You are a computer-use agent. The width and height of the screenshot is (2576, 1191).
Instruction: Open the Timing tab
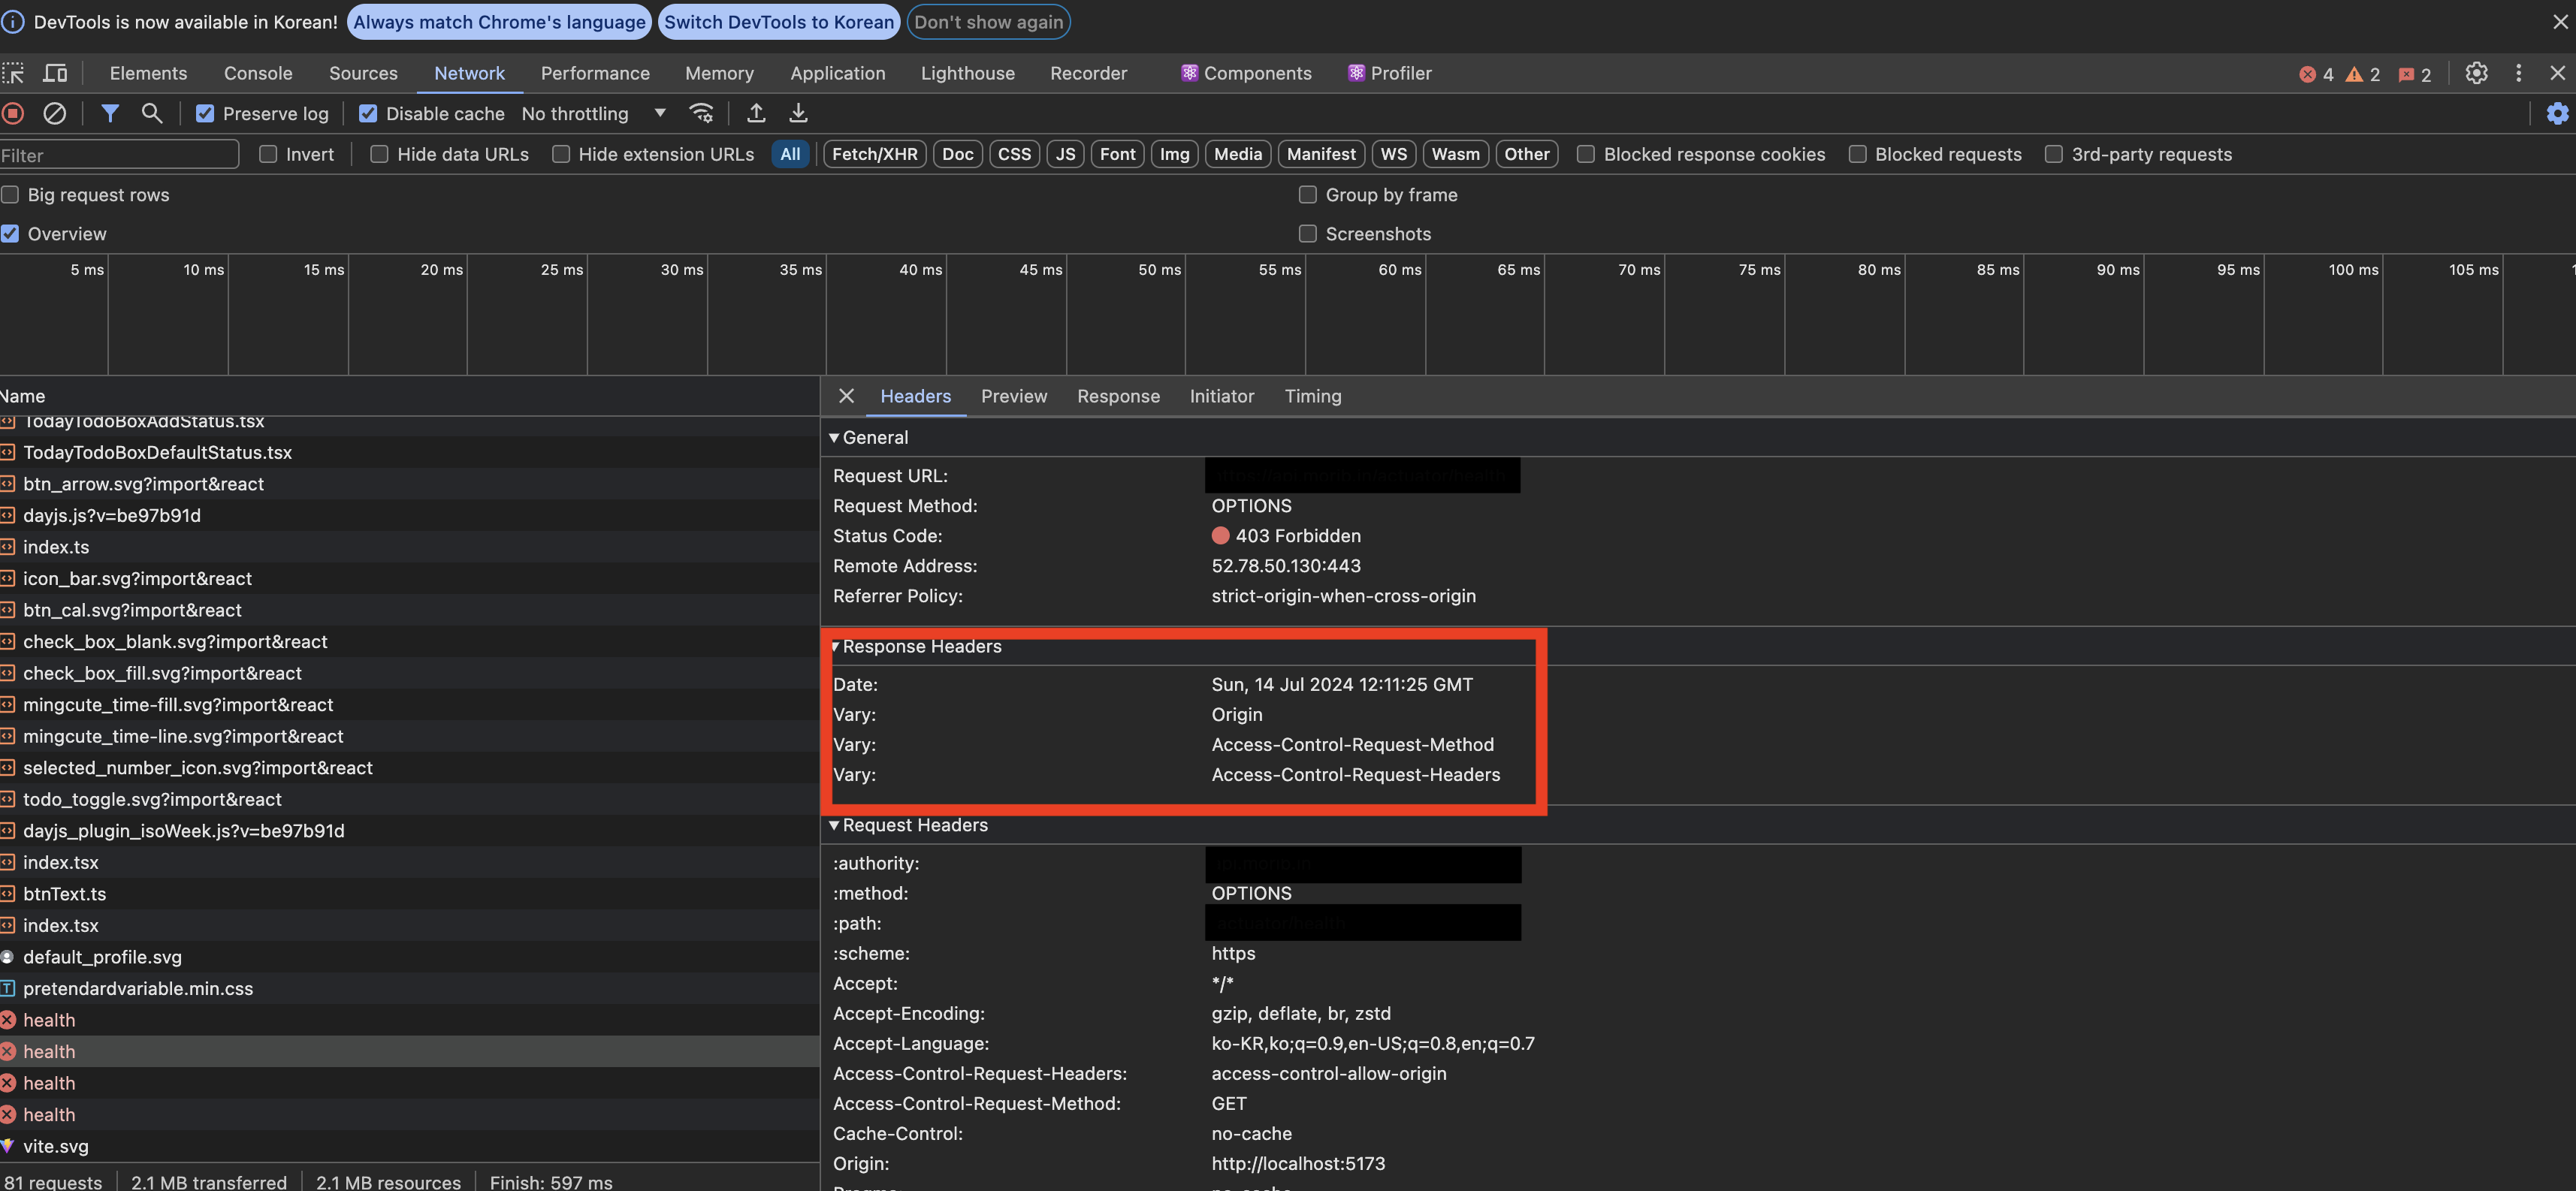point(1312,396)
